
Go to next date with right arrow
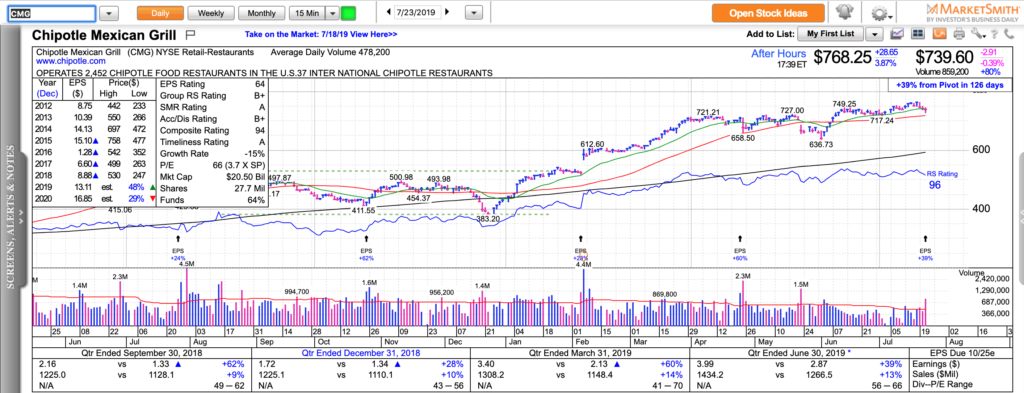tap(447, 12)
